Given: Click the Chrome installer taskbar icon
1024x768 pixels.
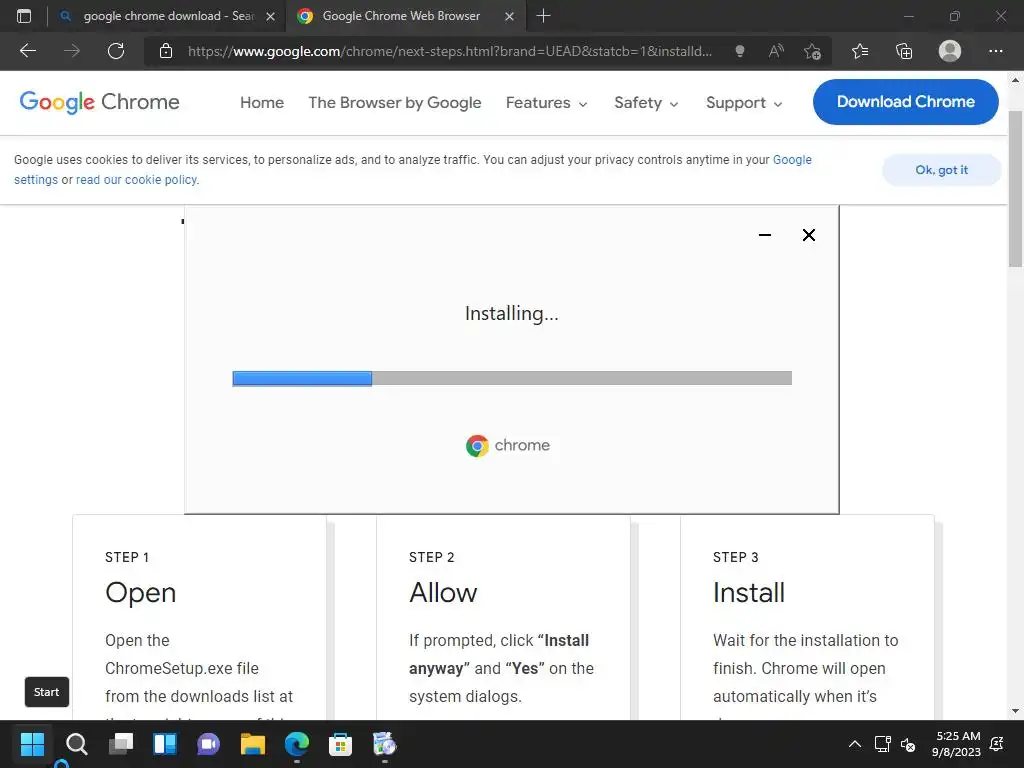Looking at the screenshot, I should click(x=385, y=744).
